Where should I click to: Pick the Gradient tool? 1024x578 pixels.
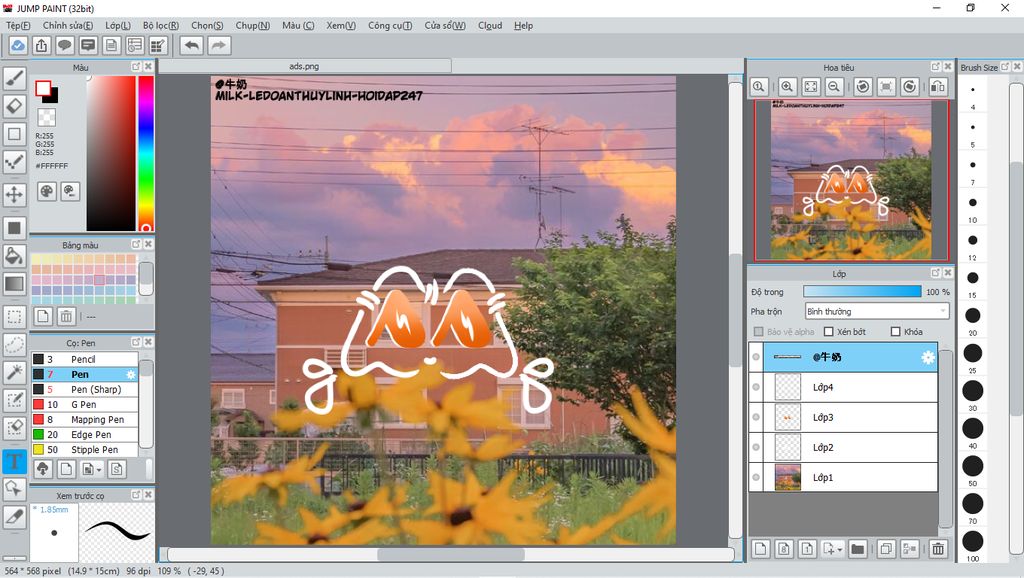click(x=14, y=283)
